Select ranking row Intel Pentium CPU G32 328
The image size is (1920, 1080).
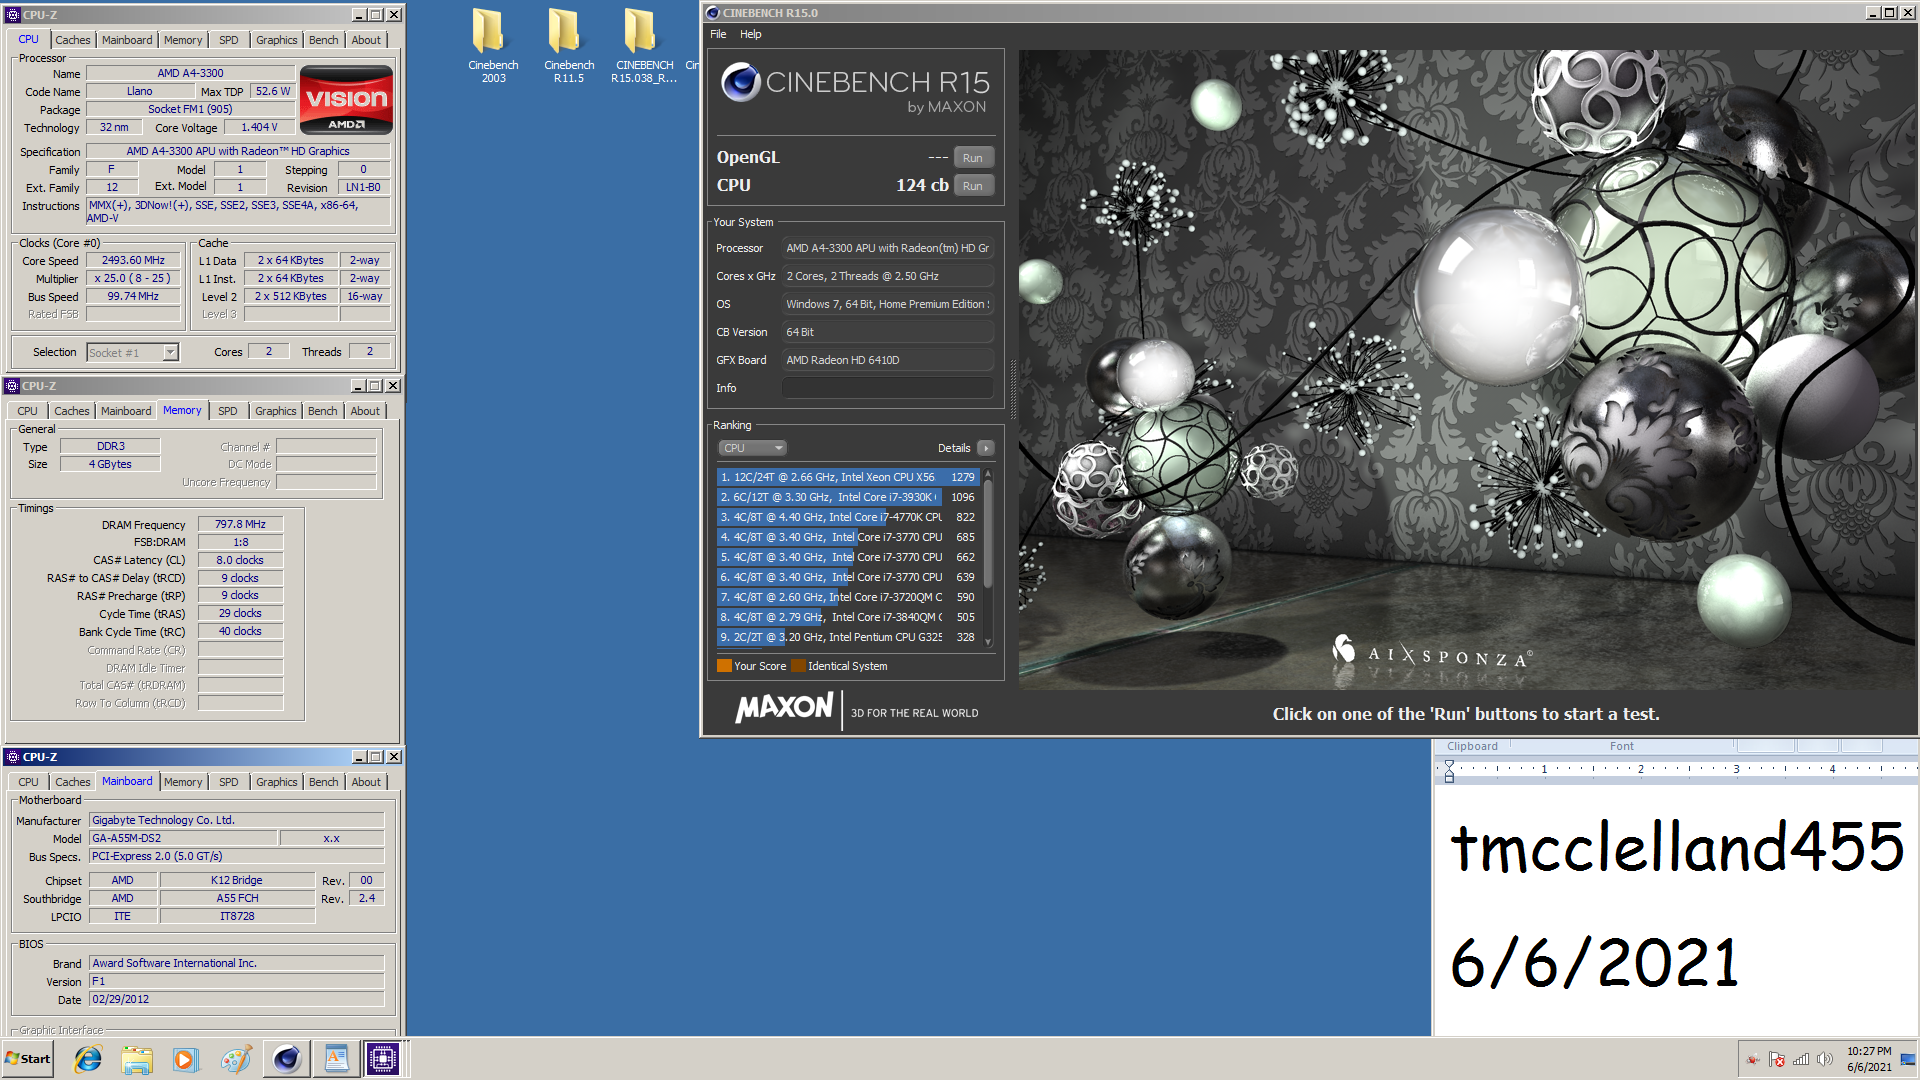pos(847,637)
